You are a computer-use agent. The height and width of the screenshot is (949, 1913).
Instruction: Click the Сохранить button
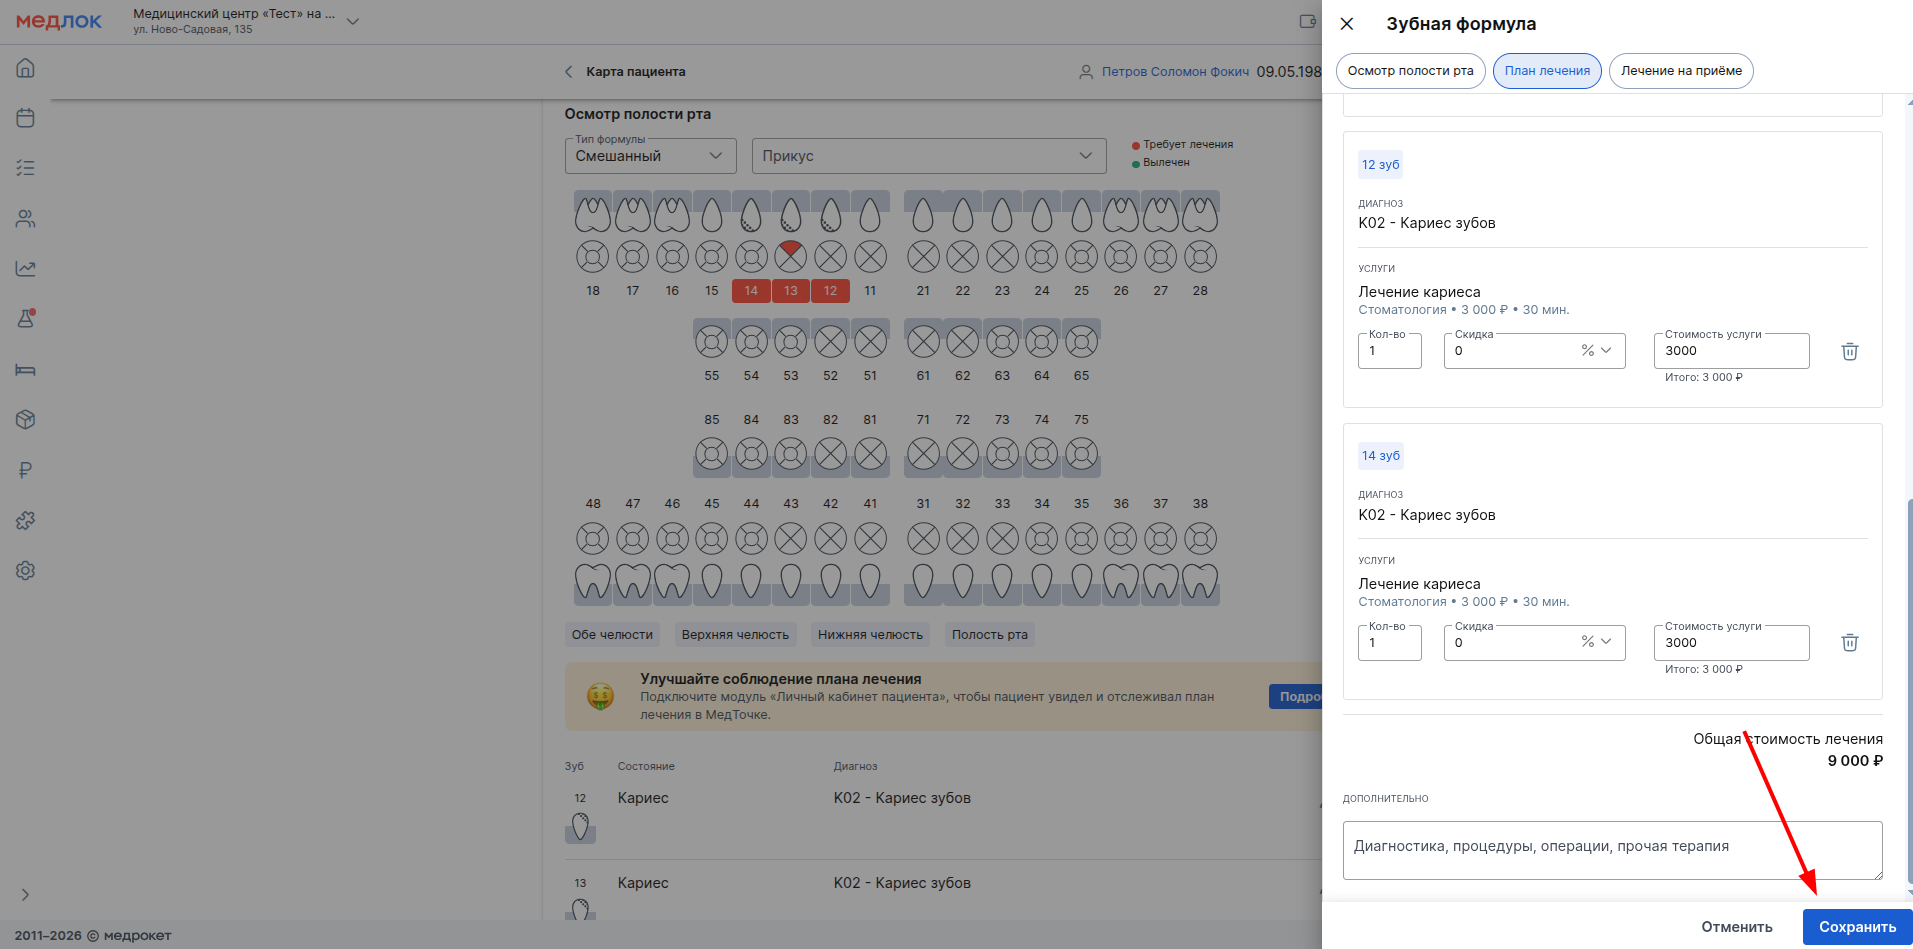coord(1856,927)
